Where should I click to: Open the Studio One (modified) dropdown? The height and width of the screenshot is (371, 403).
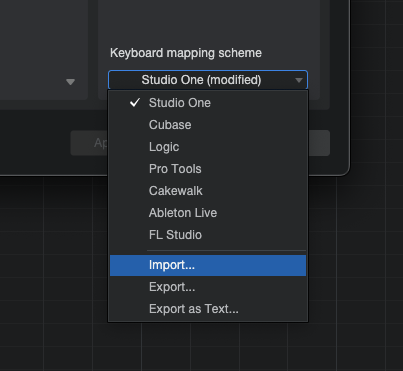pyautogui.click(x=208, y=80)
